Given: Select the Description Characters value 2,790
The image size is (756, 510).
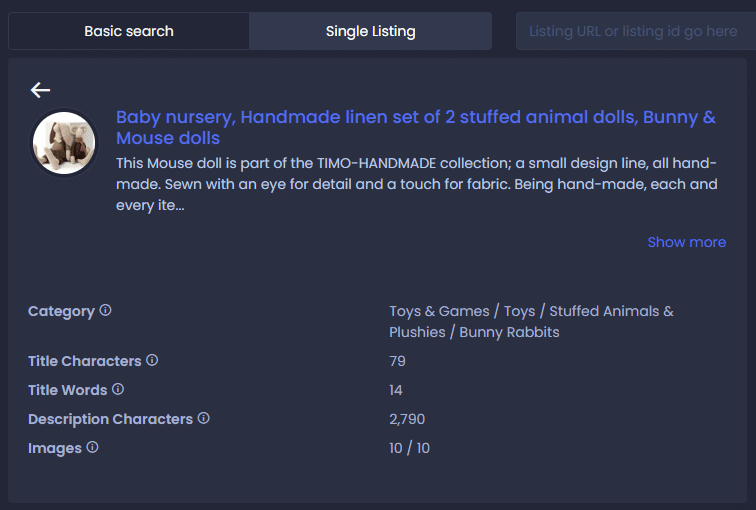Looking at the screenshot, I should tap(407, 419).
